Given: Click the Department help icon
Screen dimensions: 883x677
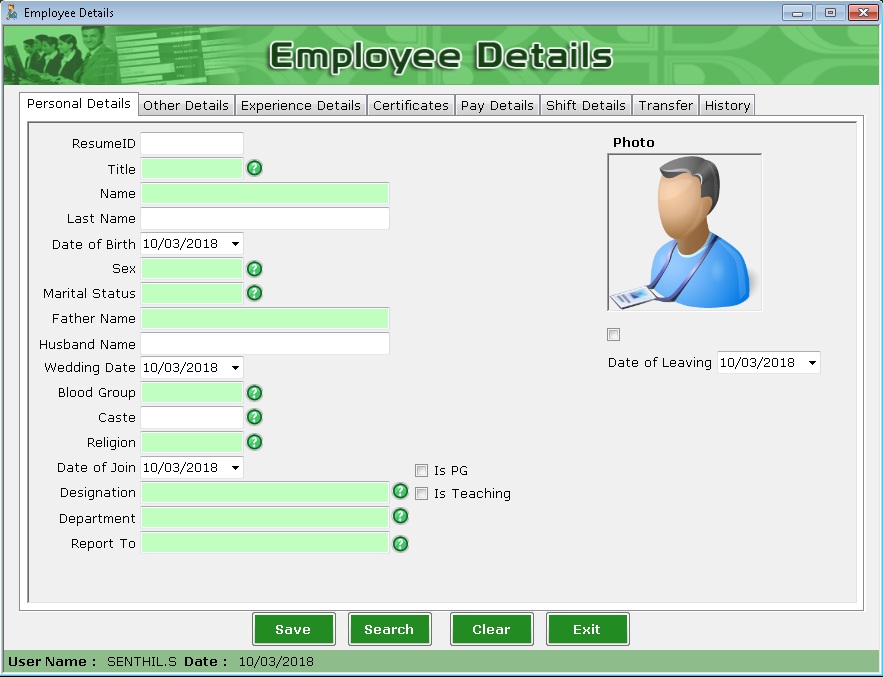Looking at the screenshot, I should tap(400, 517).
